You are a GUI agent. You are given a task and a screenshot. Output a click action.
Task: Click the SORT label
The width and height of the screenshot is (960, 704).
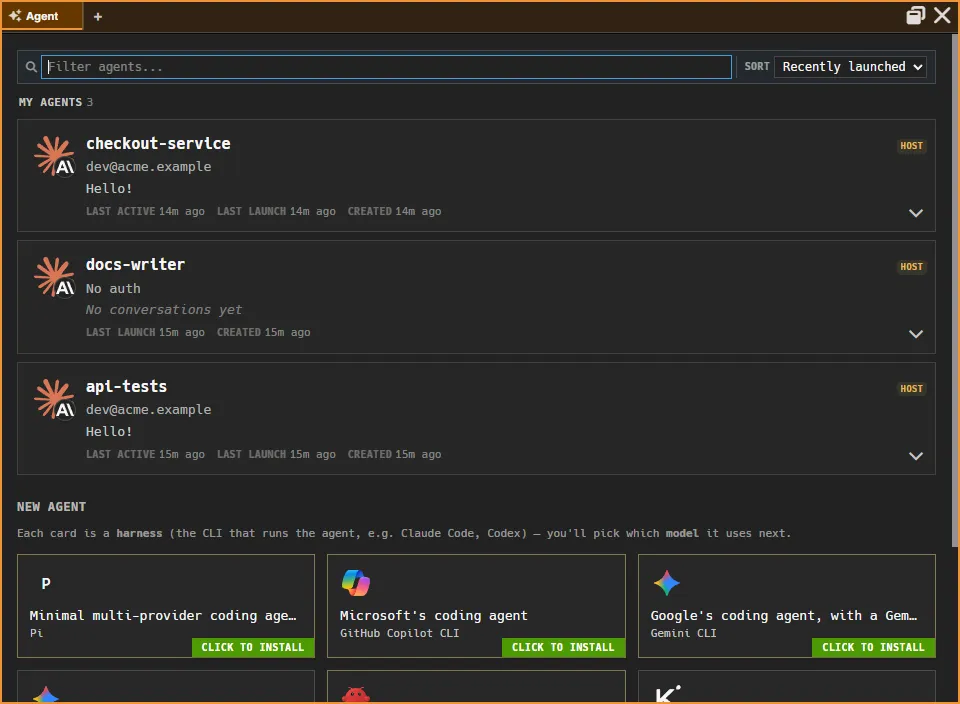pyautogui.click(x=757, y=67)
